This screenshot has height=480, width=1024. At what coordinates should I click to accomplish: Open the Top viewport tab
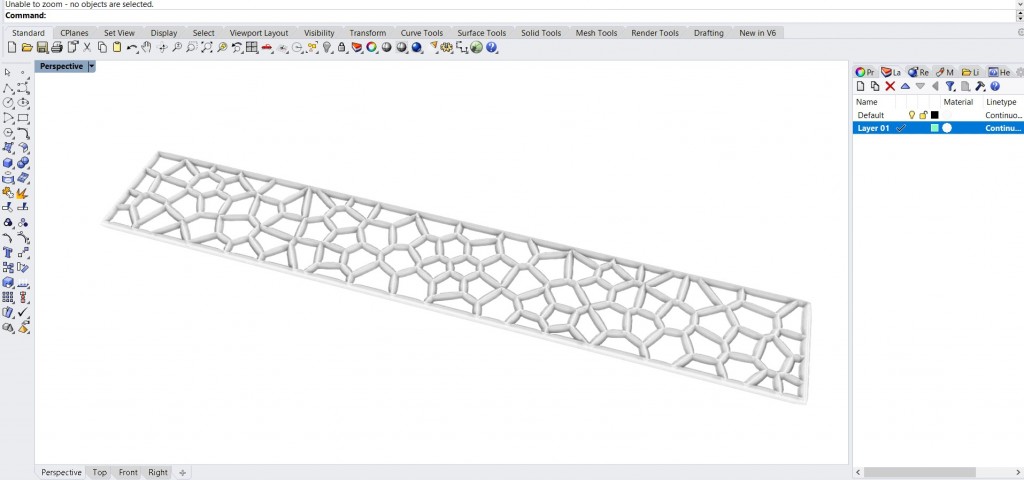pyautogui.click(x=99, y=472)
